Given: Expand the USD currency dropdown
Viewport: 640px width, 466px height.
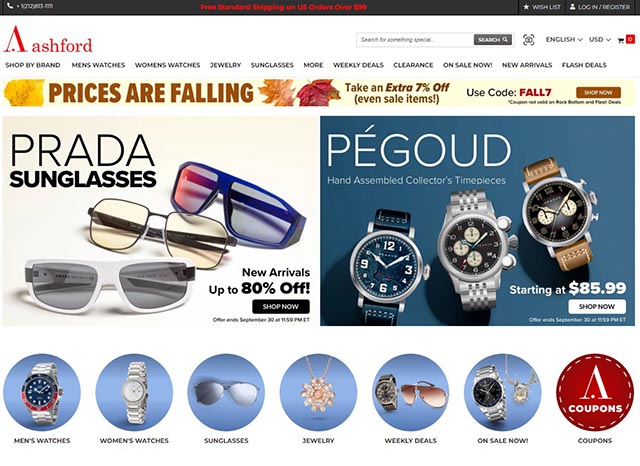Looking at the screenshot, I should [x=600, y=40].
